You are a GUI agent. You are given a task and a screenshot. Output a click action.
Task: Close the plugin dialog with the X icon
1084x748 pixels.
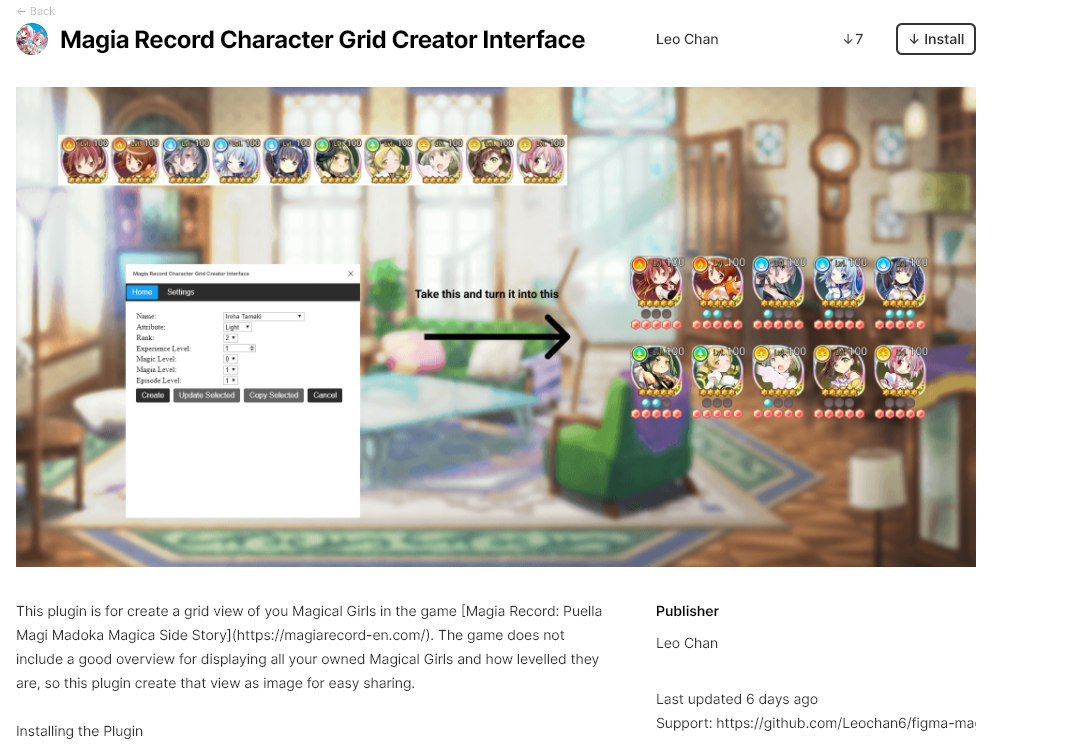[x=351, y=274]
